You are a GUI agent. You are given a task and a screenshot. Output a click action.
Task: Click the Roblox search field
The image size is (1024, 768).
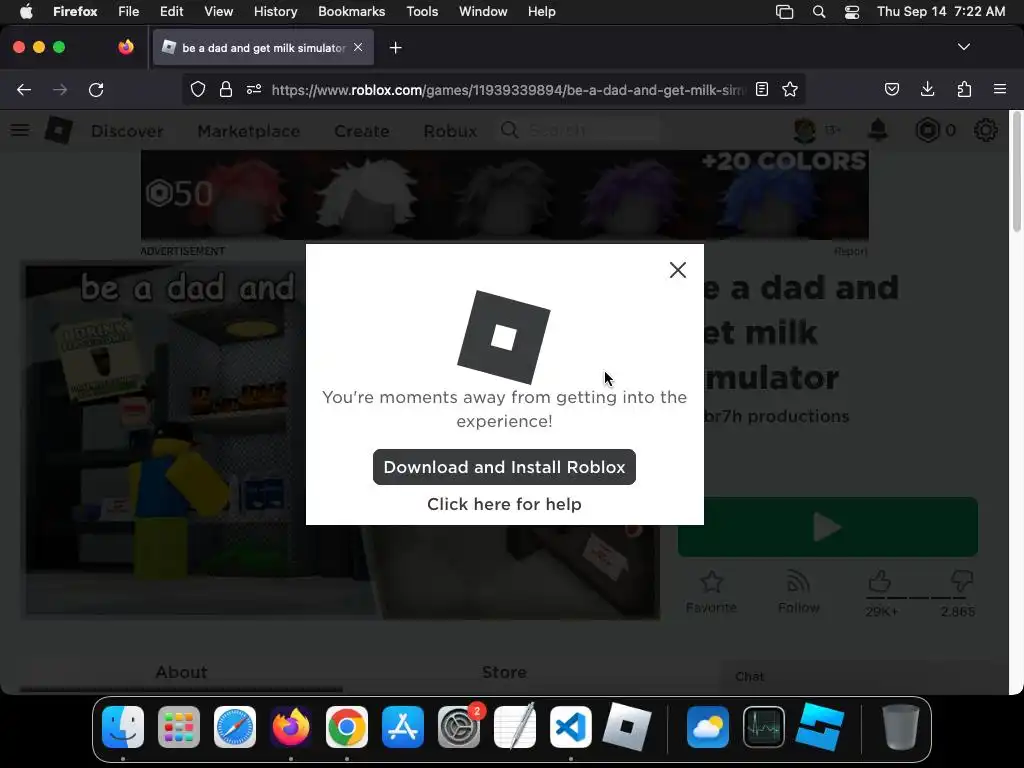click(579, 130)
